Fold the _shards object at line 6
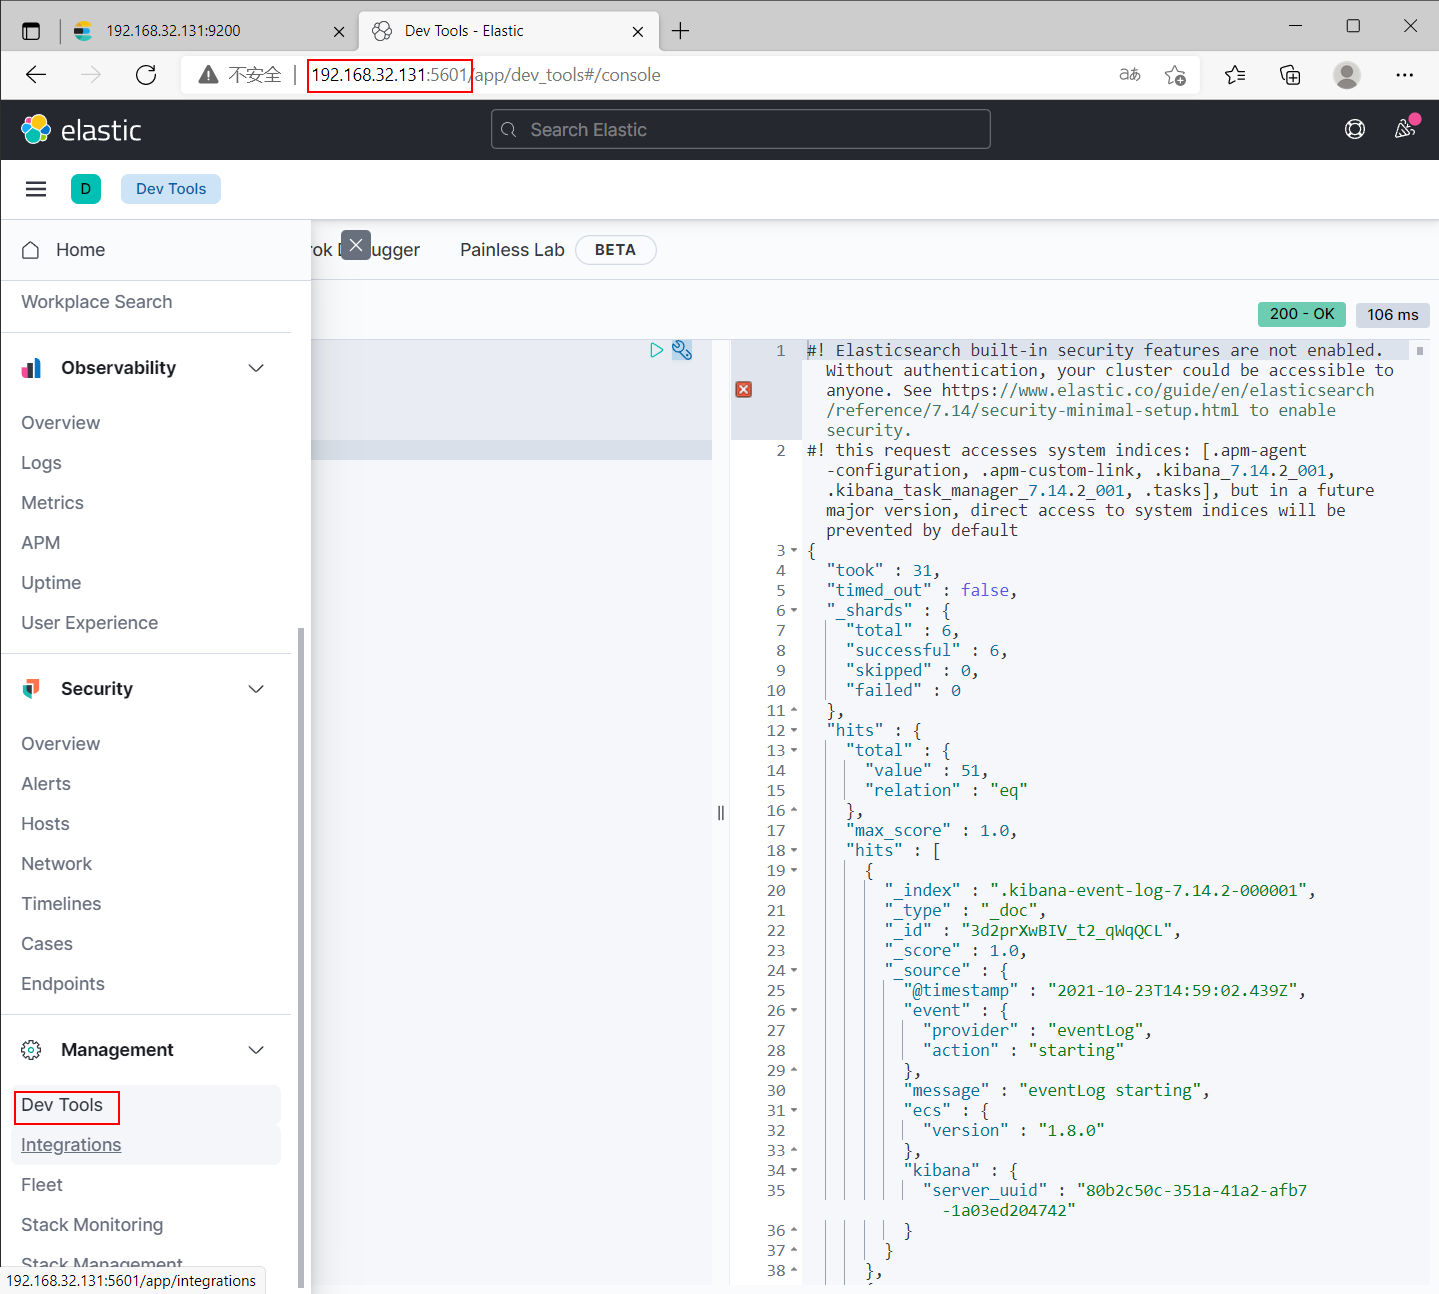This screenshot has width=1439, height=1294. click(x=794, y=611)
